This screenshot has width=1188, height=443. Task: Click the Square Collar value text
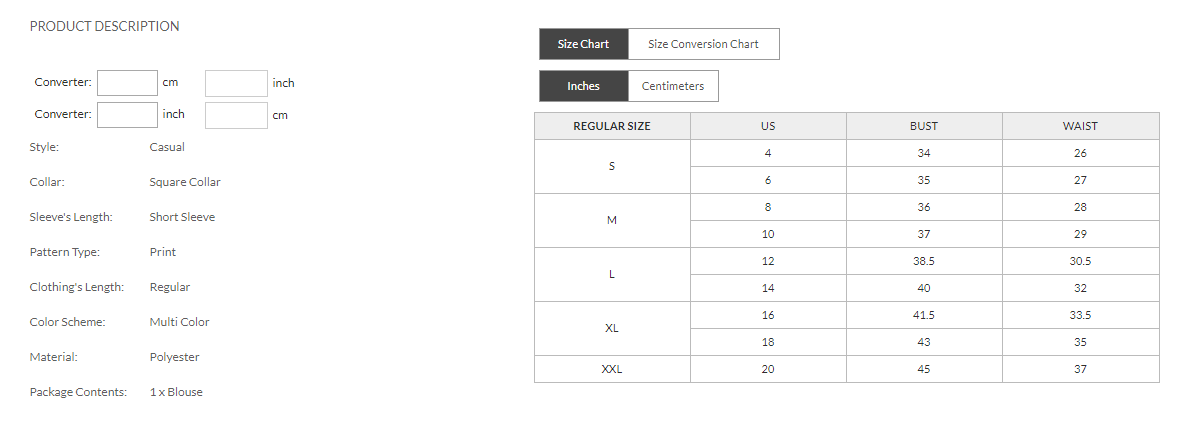coord(185,182)
